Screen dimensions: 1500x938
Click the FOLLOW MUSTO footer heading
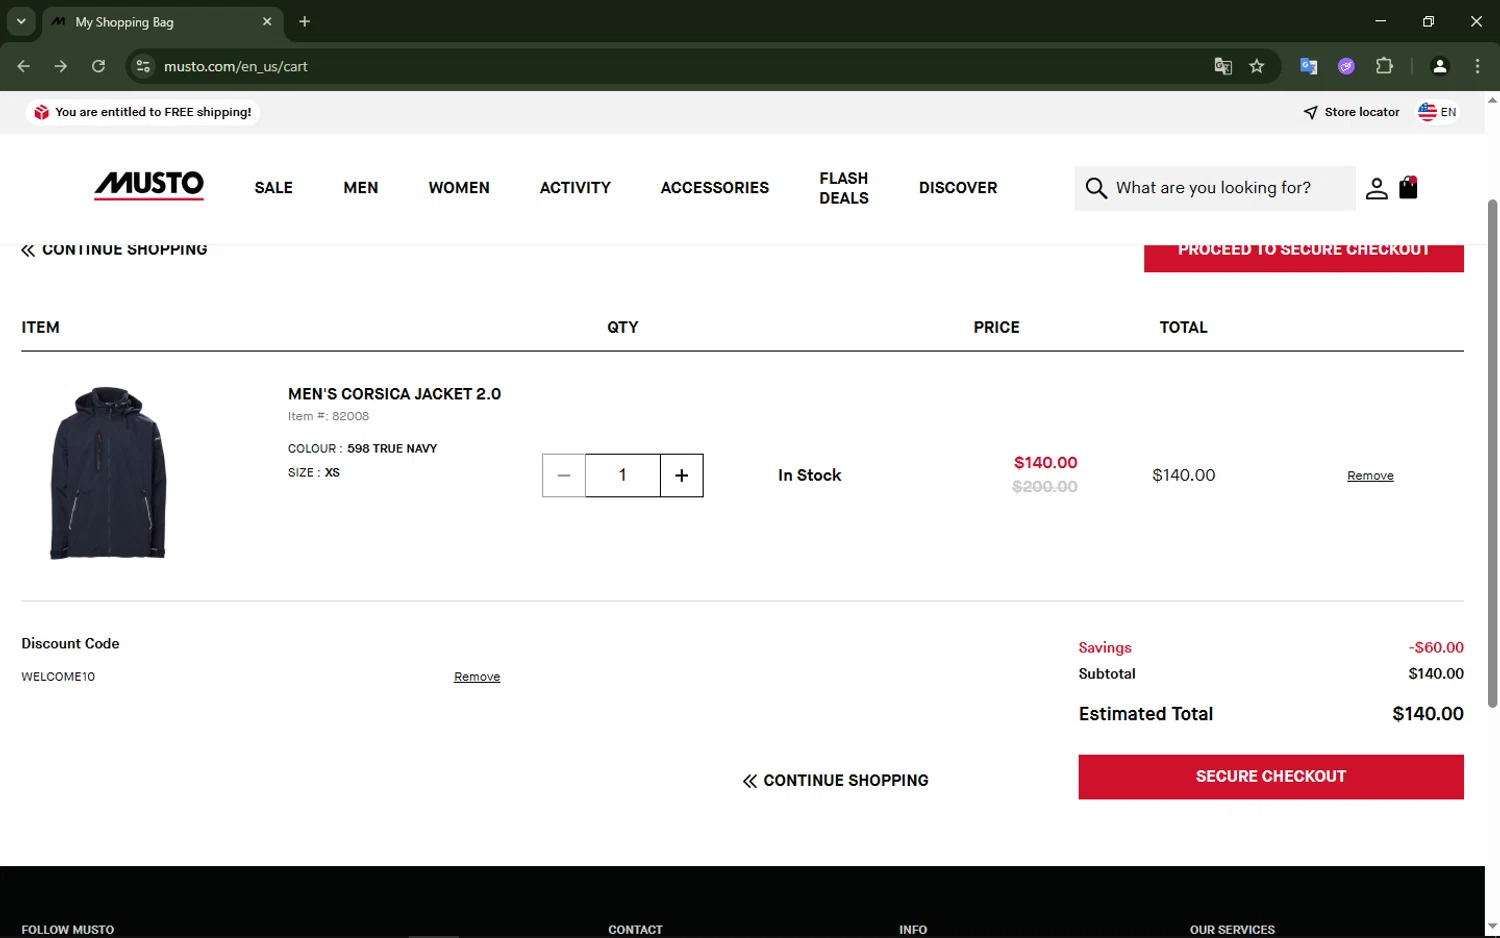(x=68, y=930)
